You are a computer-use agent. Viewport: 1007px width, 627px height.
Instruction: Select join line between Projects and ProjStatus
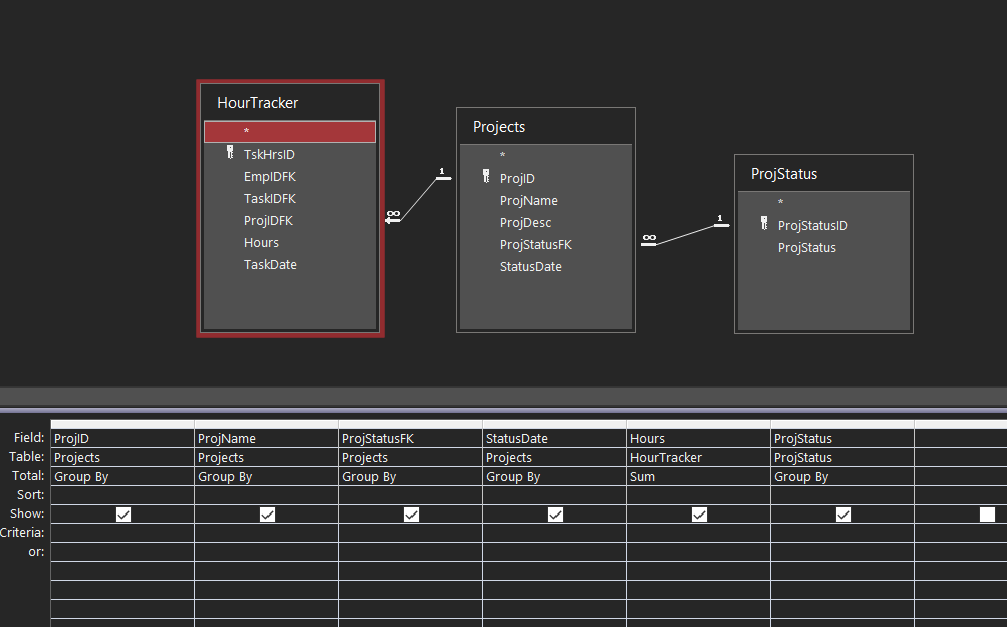pyautogui.click(x=685, y=235)
